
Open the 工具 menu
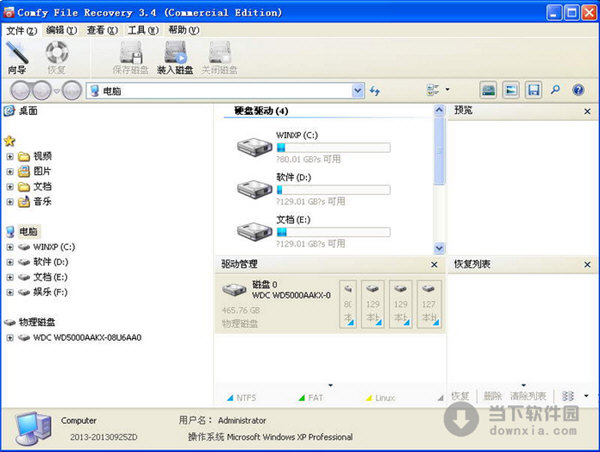pyautogui.click(x=143, y=30)
